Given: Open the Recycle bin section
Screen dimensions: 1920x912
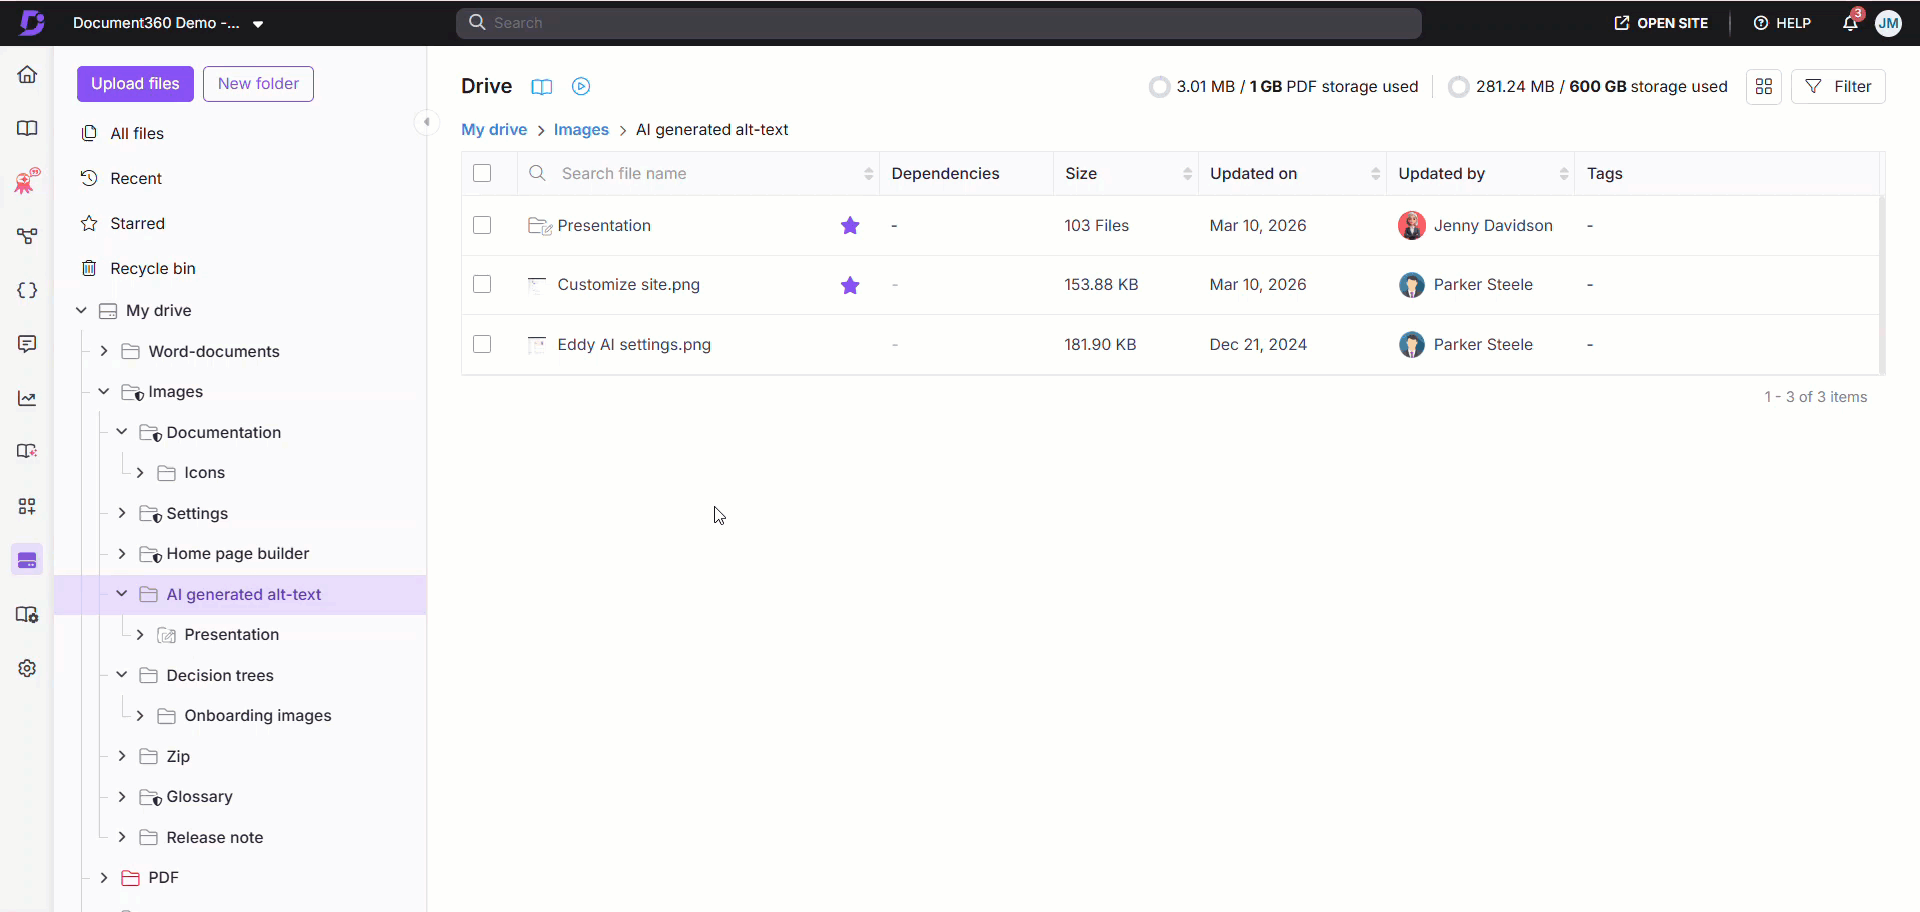Looking at the screenshot, I should point(152,268).
